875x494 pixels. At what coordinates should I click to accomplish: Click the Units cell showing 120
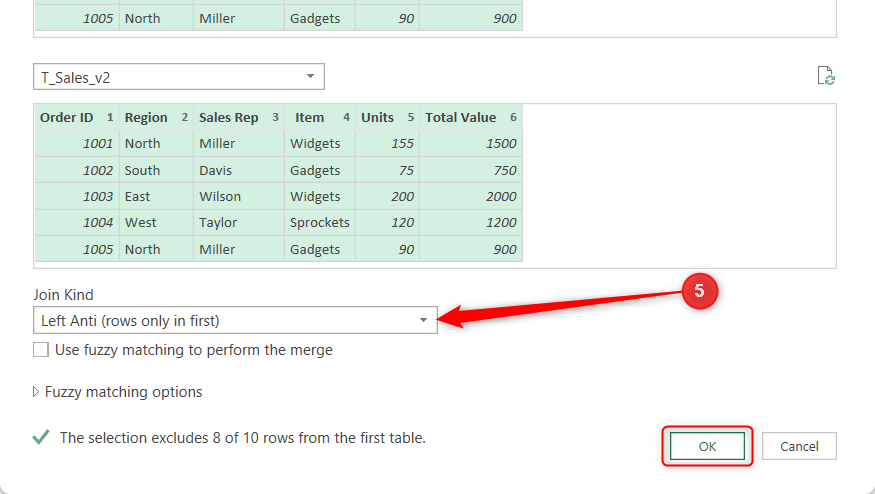[387, 223]
